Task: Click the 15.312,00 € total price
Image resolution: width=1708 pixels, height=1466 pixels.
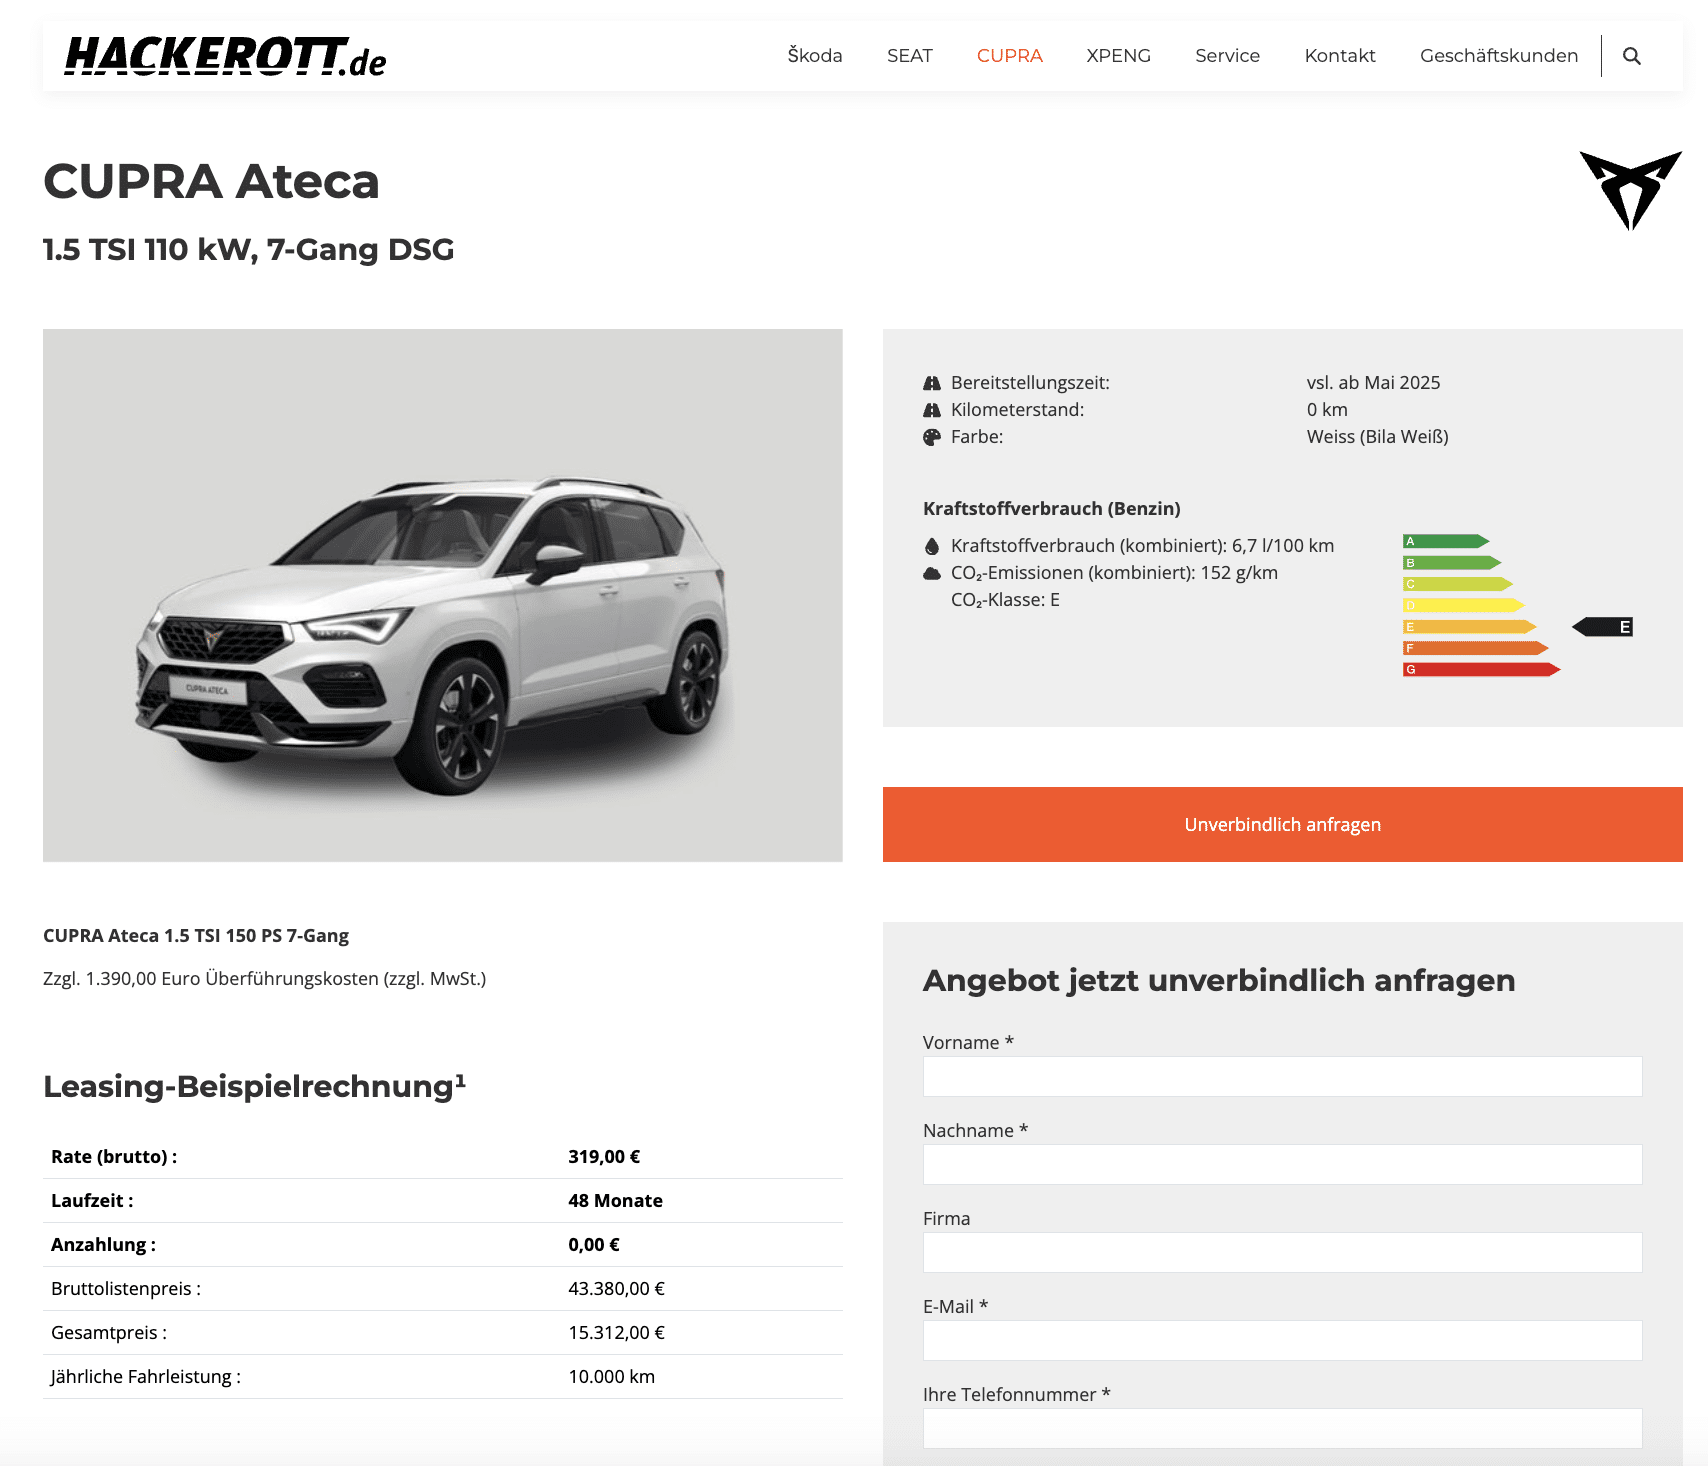Action: point(616,1333)
